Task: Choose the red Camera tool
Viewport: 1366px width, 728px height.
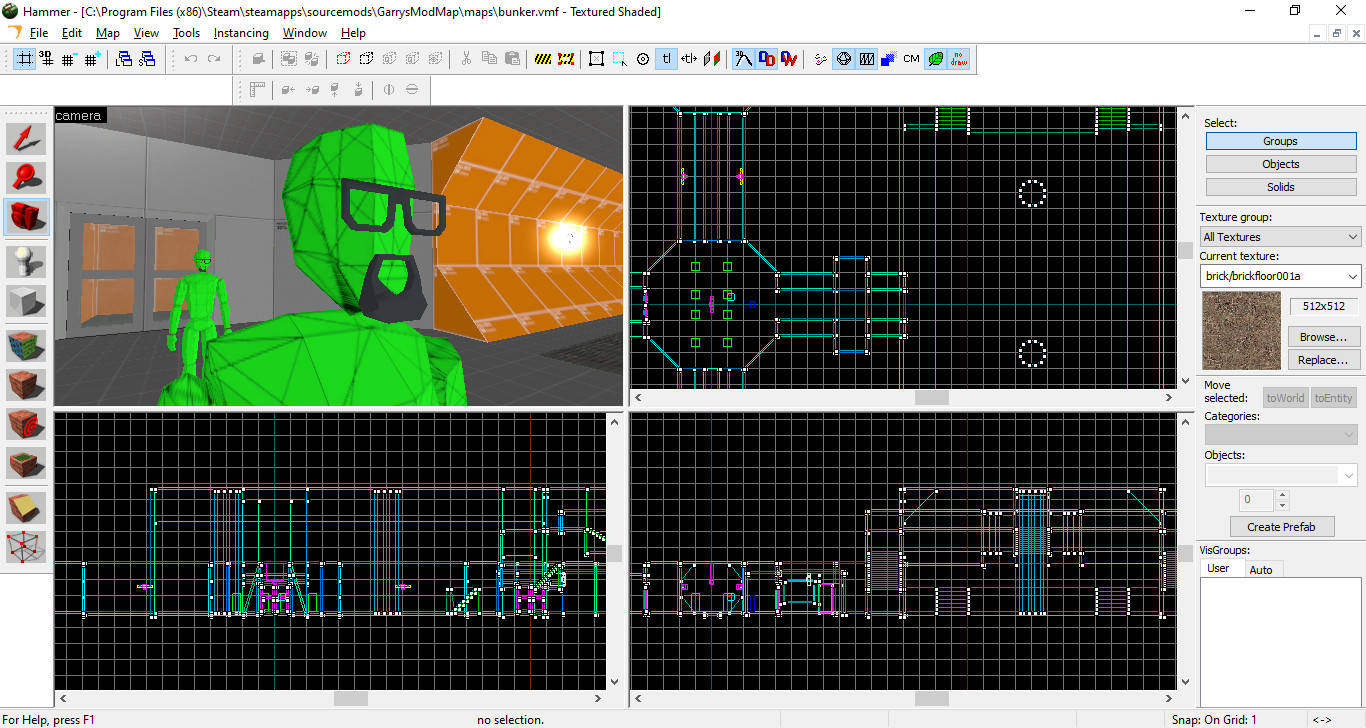Action: (26, 216)
